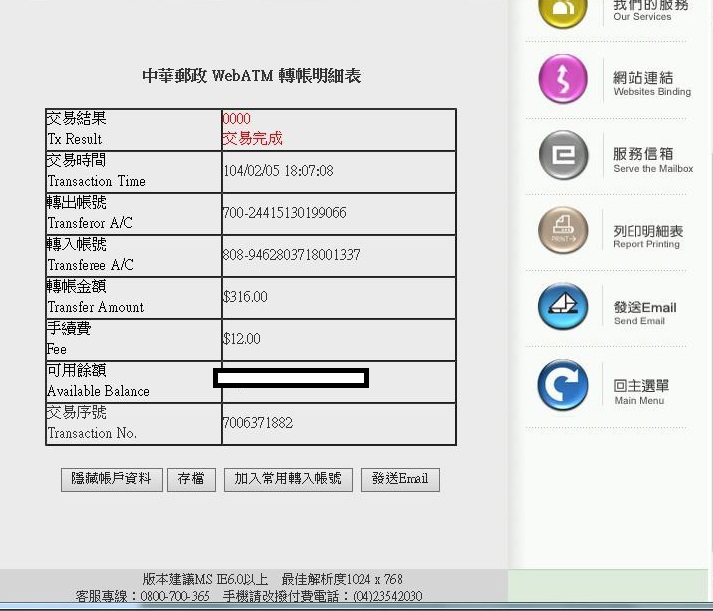The height and width of the screenshot is (611, 713).
Task: Select the 手續費 Fee label cell
Action: pos(134,340)
